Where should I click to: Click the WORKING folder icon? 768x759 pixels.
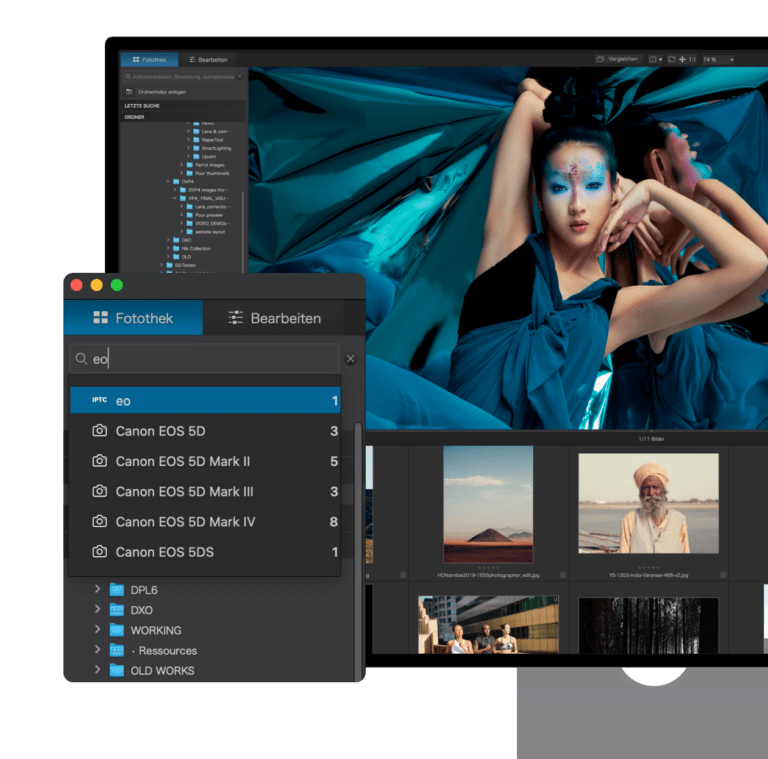(117, 630)
